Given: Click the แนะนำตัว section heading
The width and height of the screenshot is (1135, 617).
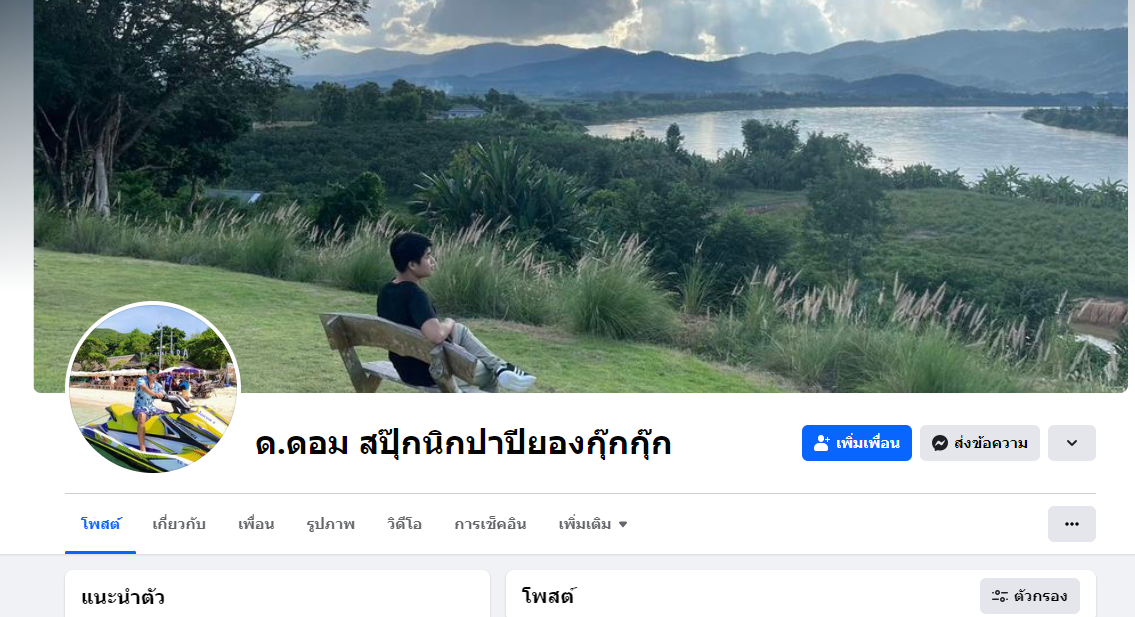Looking at the screenshot, I should coord(123,597).
